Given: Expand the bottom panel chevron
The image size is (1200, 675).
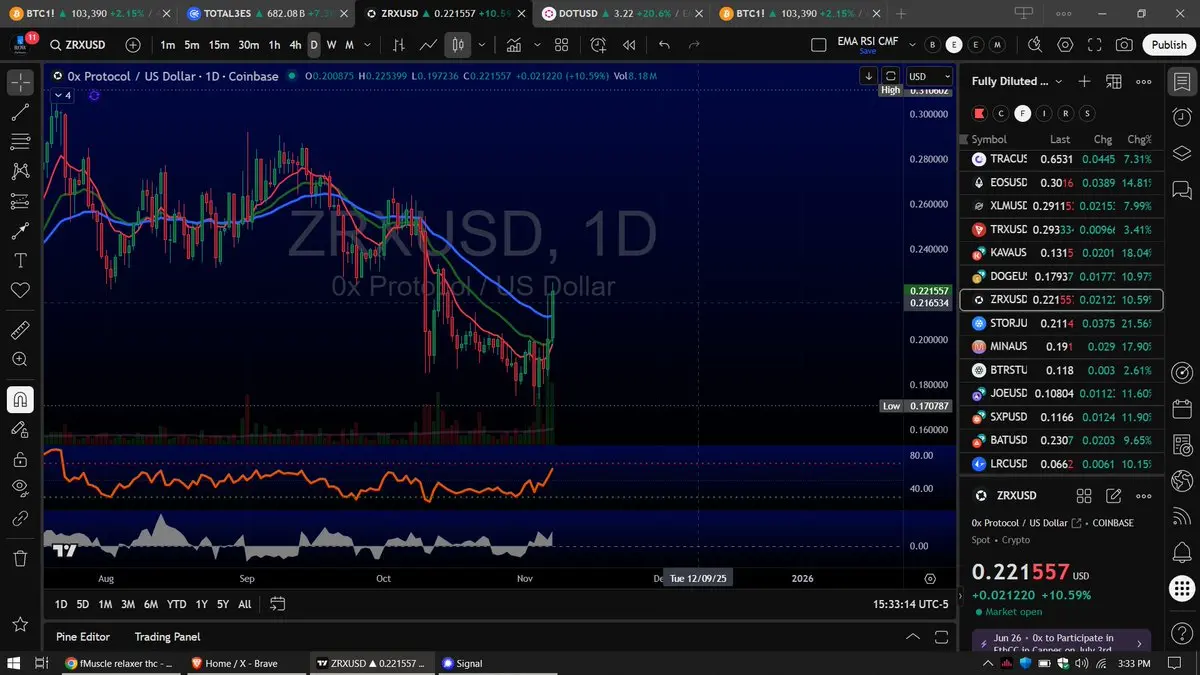Looking at the screenshot, I should [x=912, y=636].
